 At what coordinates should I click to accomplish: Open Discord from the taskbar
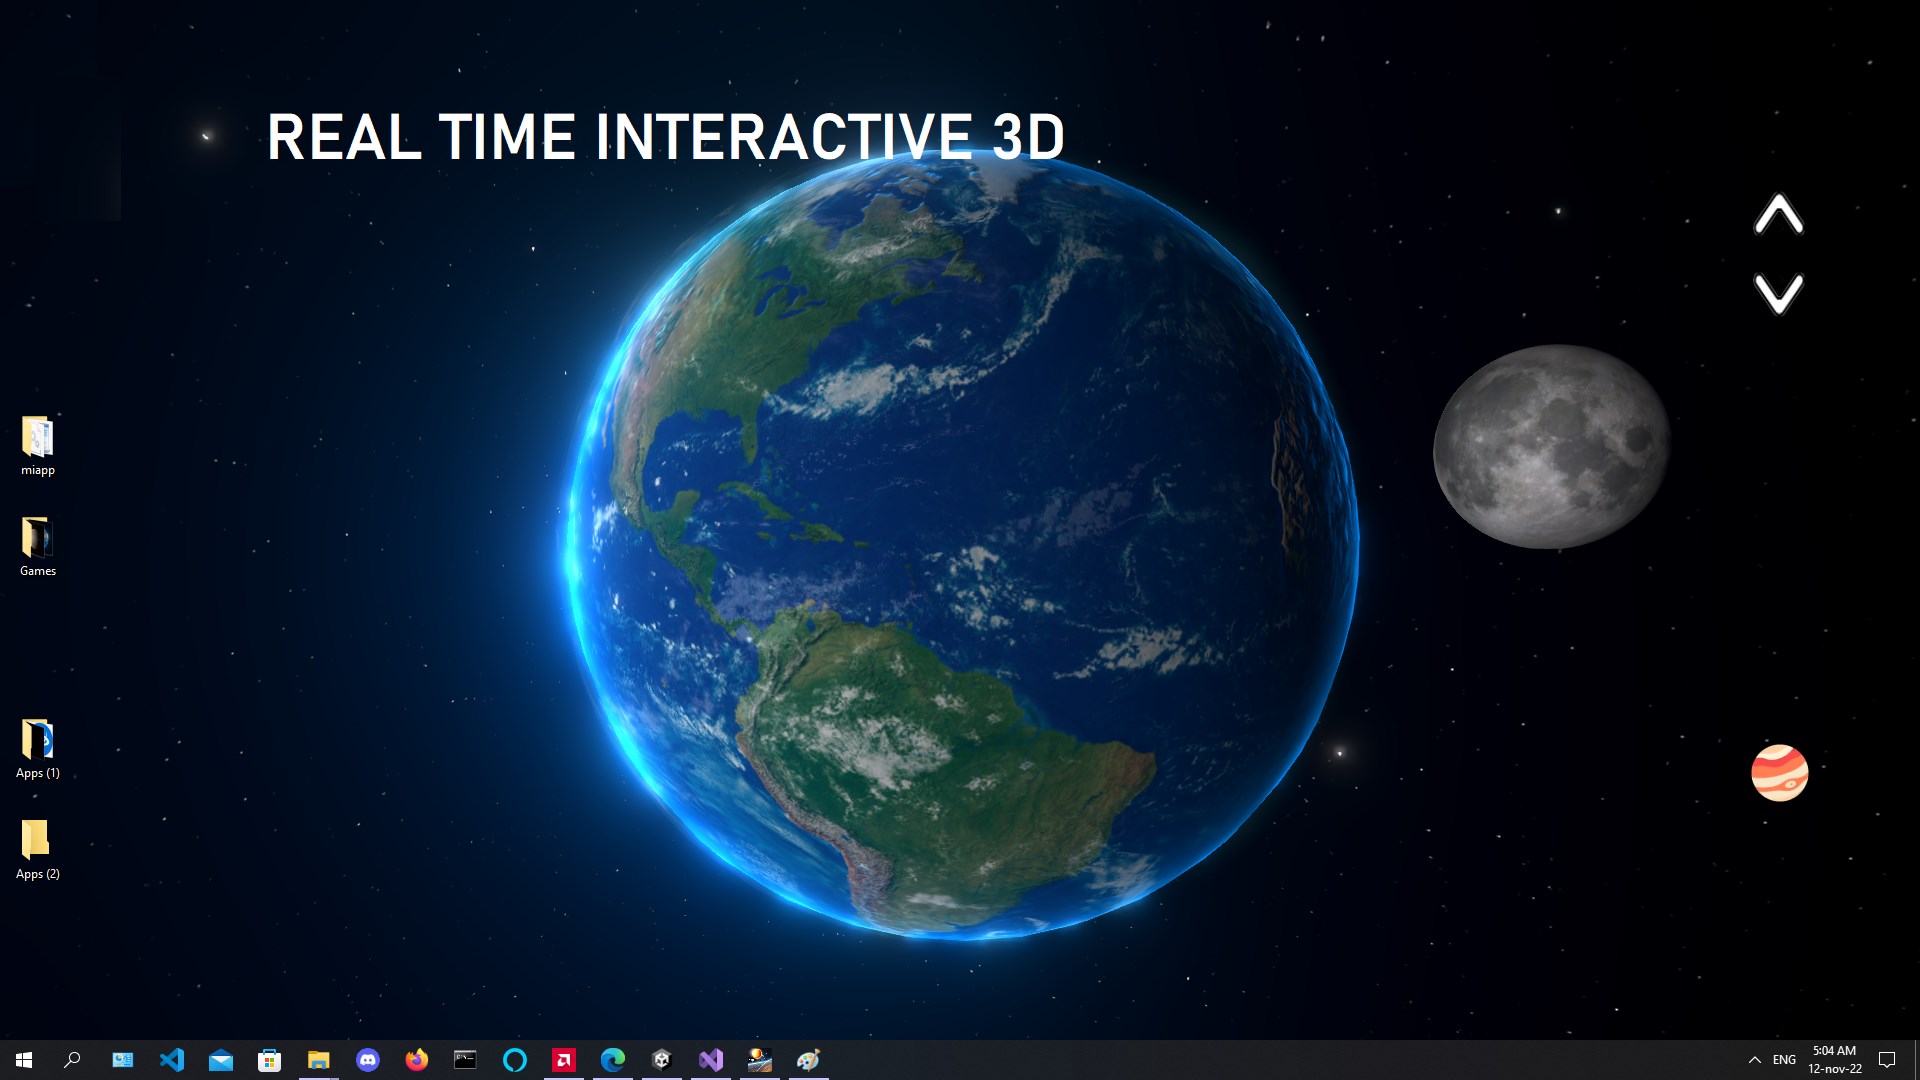pyautogui.click(x=368, y=1060)
